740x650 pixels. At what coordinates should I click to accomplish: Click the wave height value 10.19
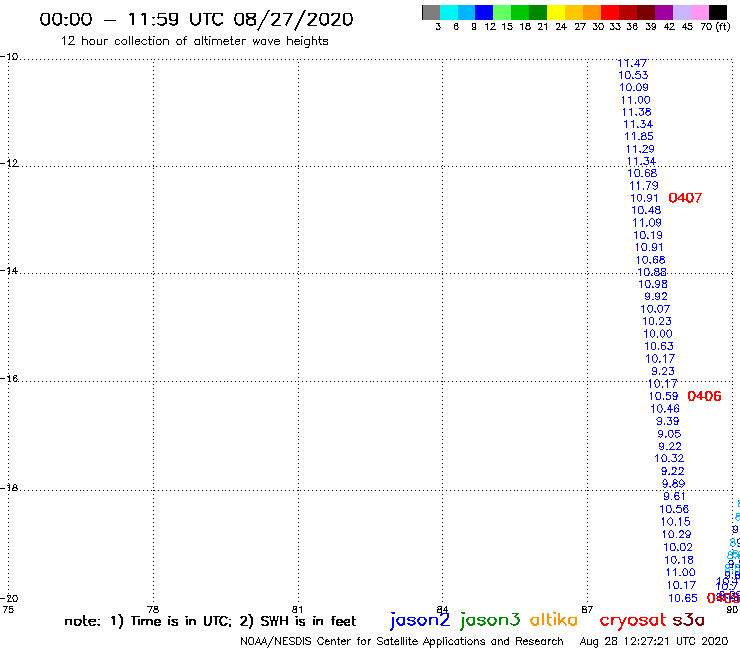(x=648, y=235)
